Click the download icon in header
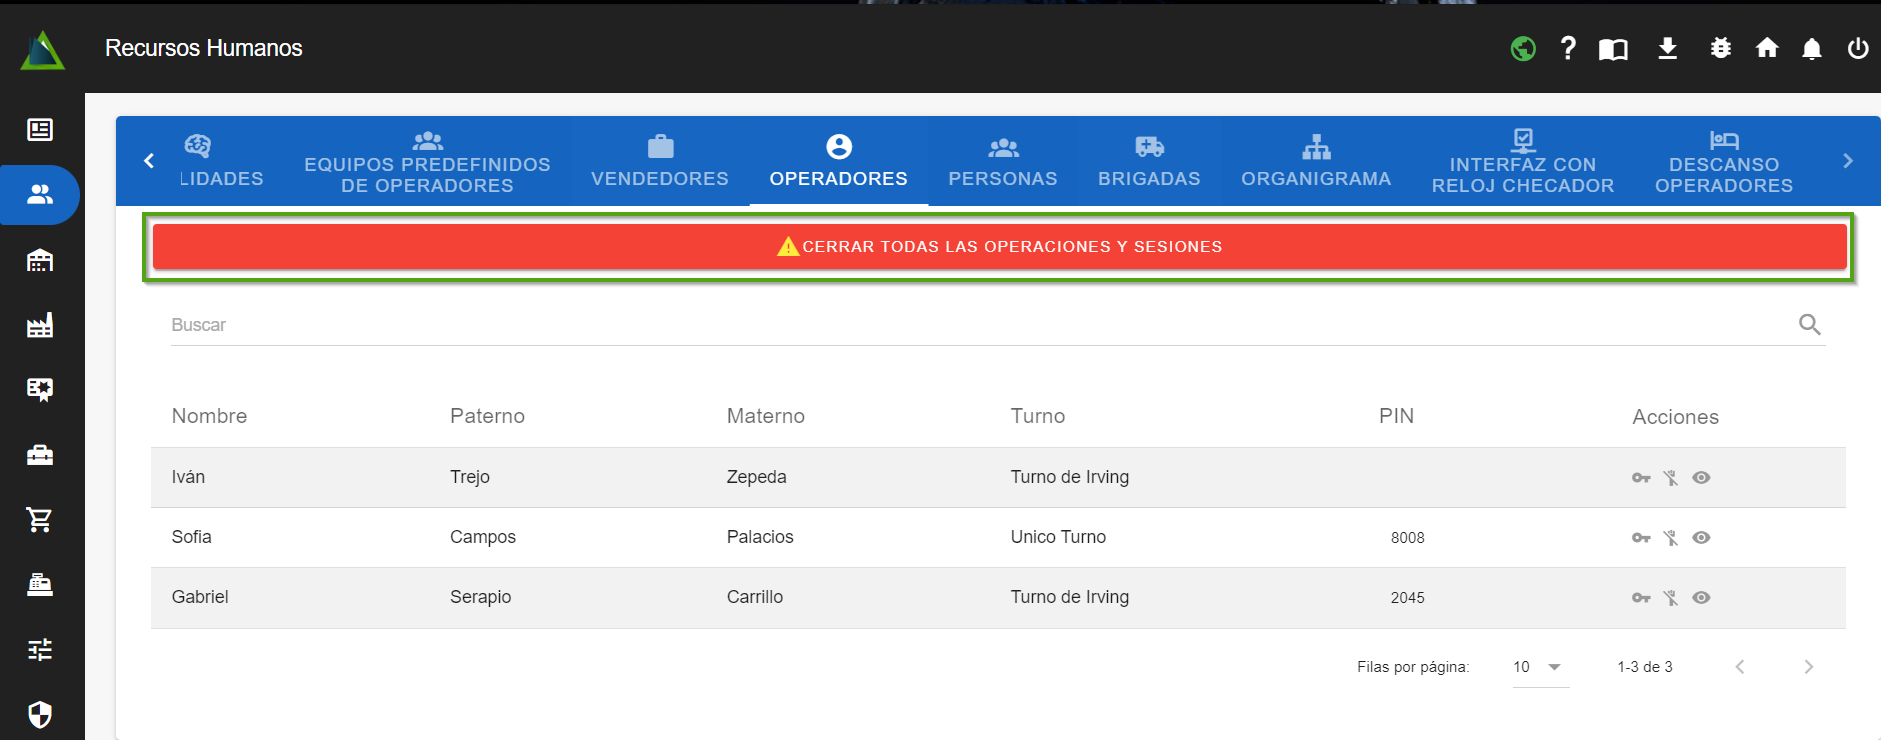This screenshot has height=740, width=1881. [x=1667, y=48]
